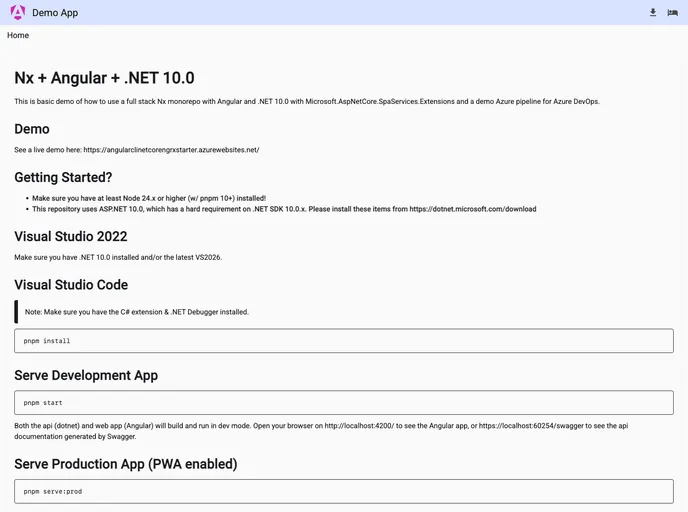Click the basic demo description paragraph
Image resolution: width=688 pixels, height=512 pixels.
tap(307, 101)
